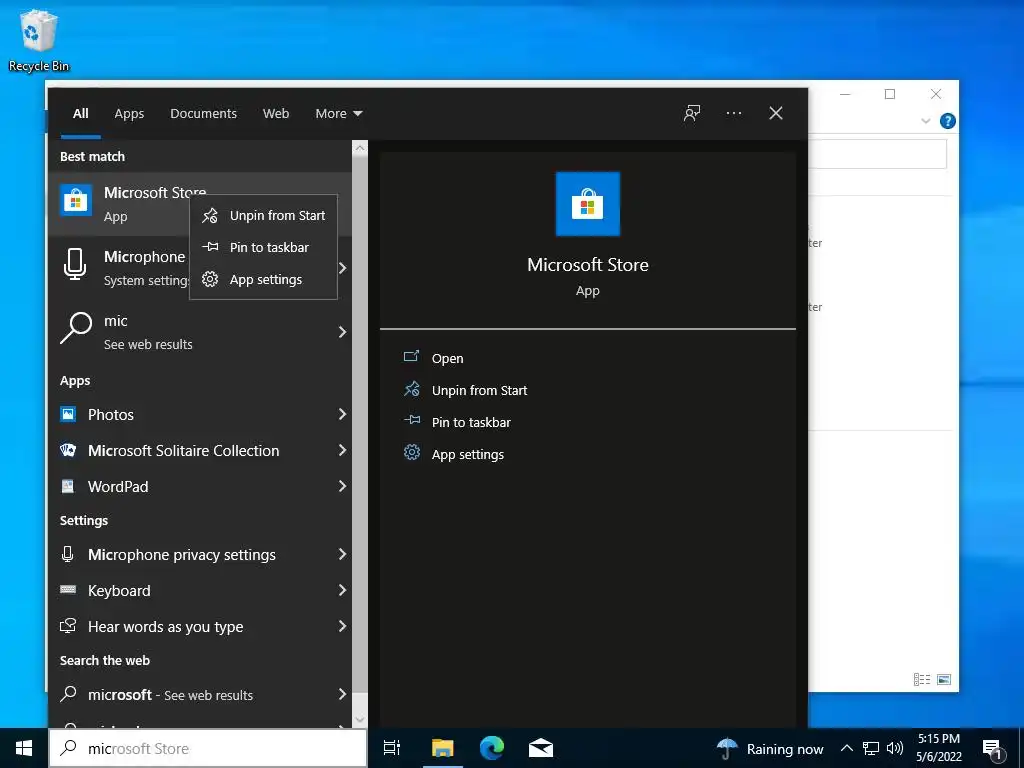Expand the WordPad result chevron

click(x=342, y=486)
